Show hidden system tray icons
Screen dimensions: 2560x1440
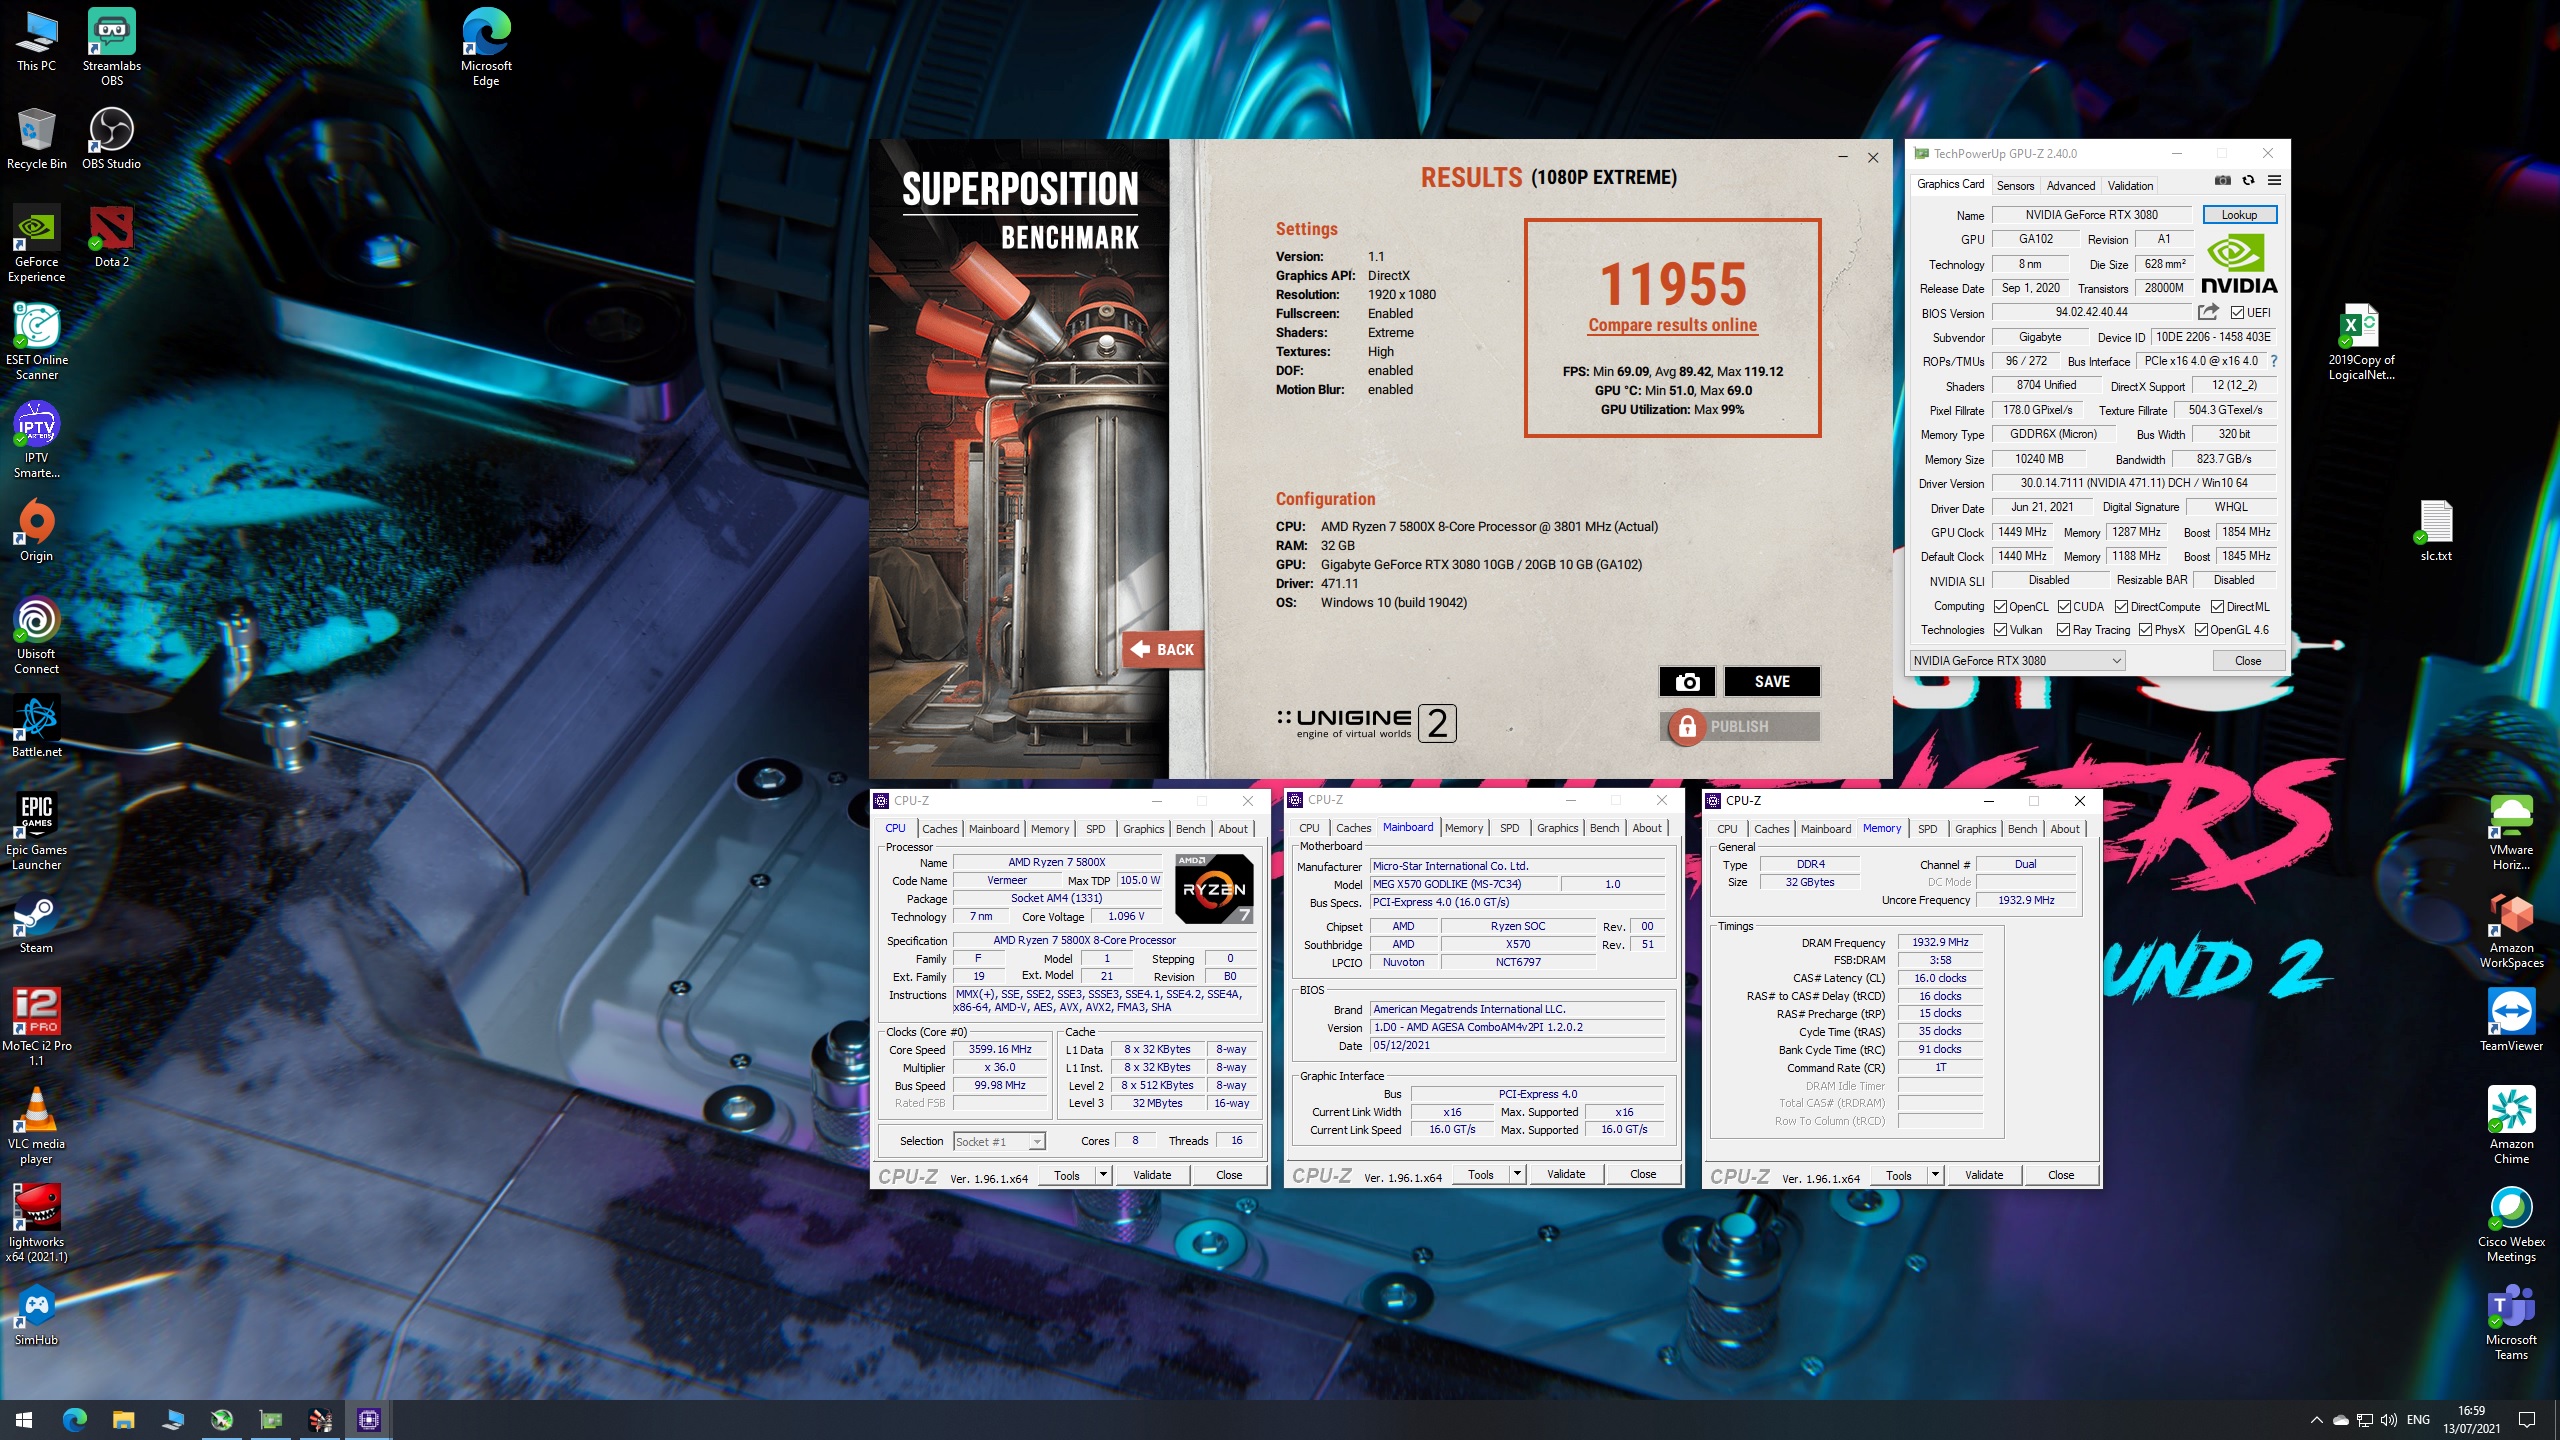pyautogui.click(x=2316, y=1420)
